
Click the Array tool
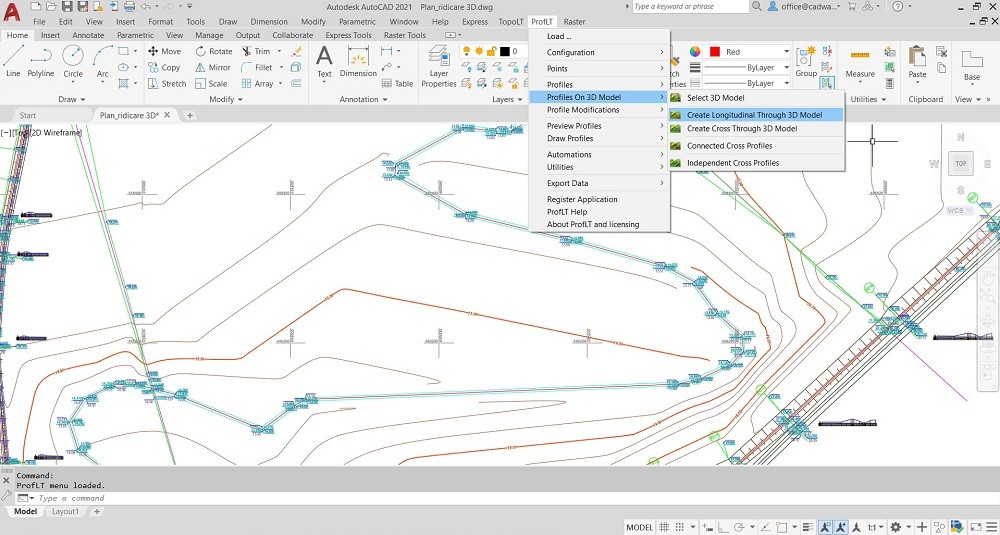tap(258, 83)
